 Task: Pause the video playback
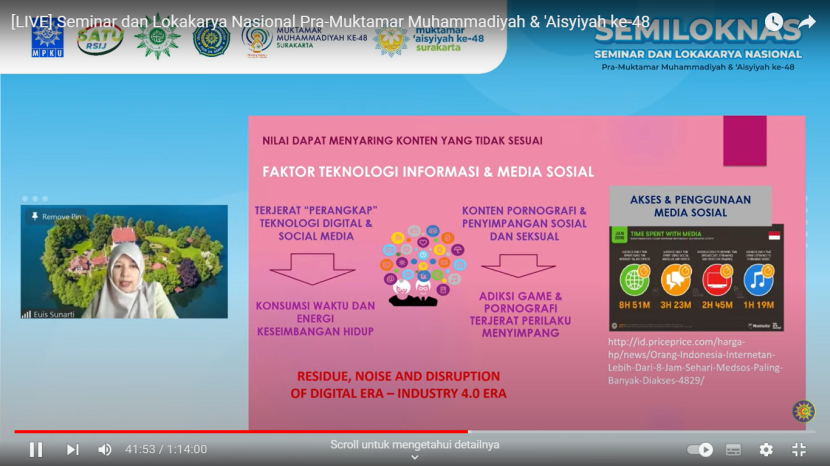click(x=36, y=450)
